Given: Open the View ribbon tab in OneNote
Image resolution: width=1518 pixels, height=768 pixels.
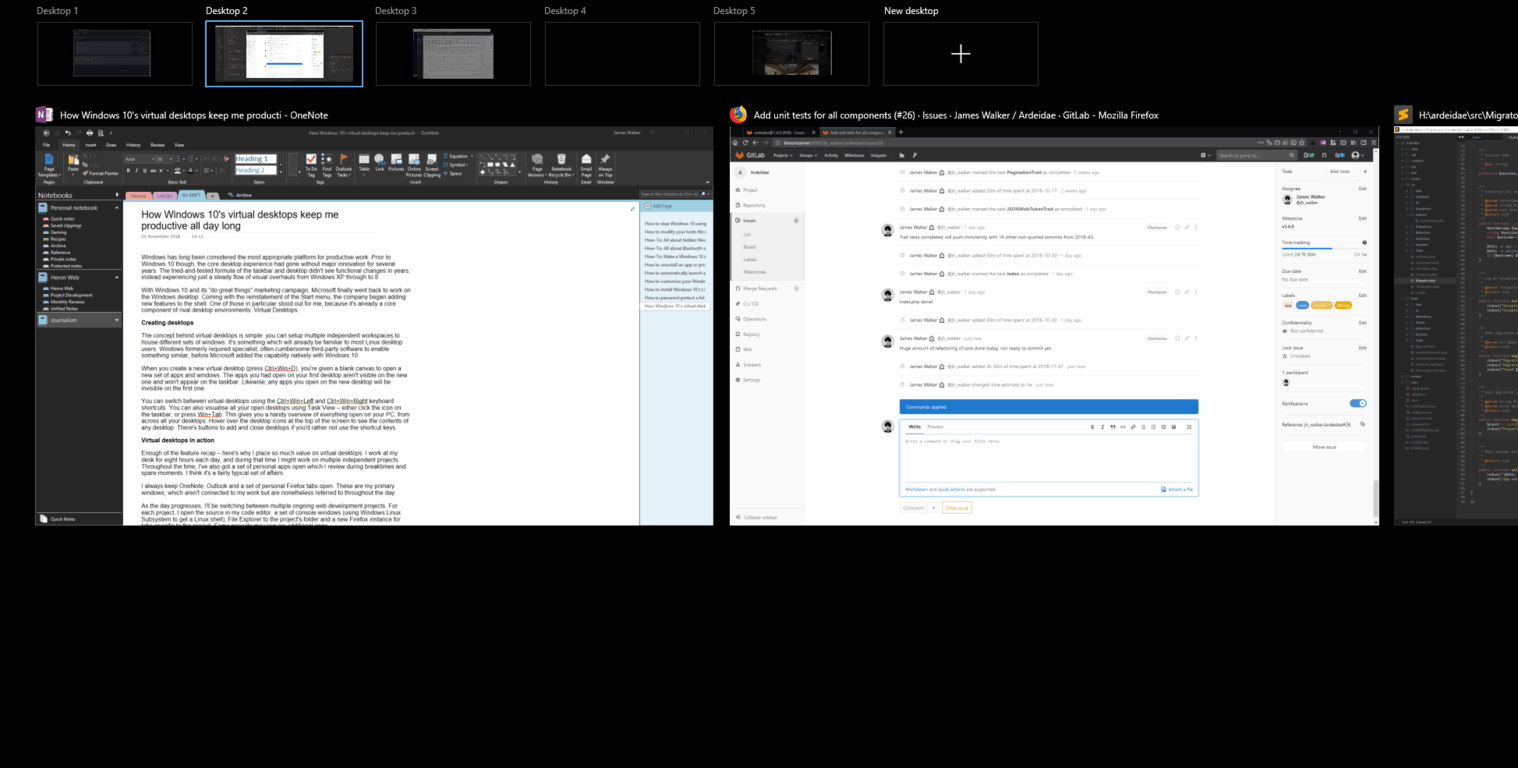Looking at the screenshot, I should point(179,145).
